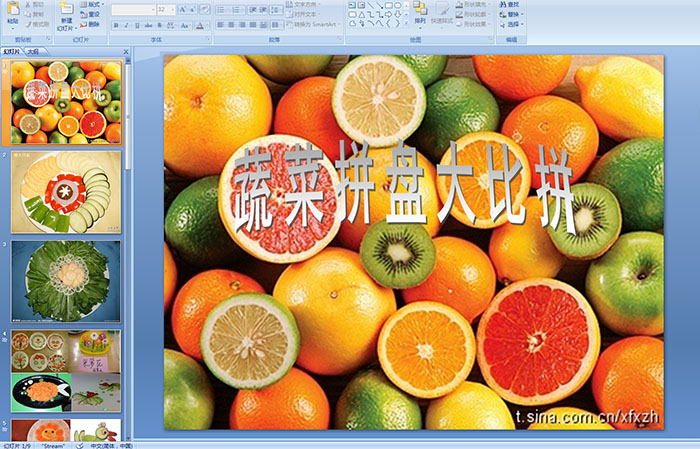
Task: Open the Character Spacing (AV) dropdown
Action: (172, 25)
